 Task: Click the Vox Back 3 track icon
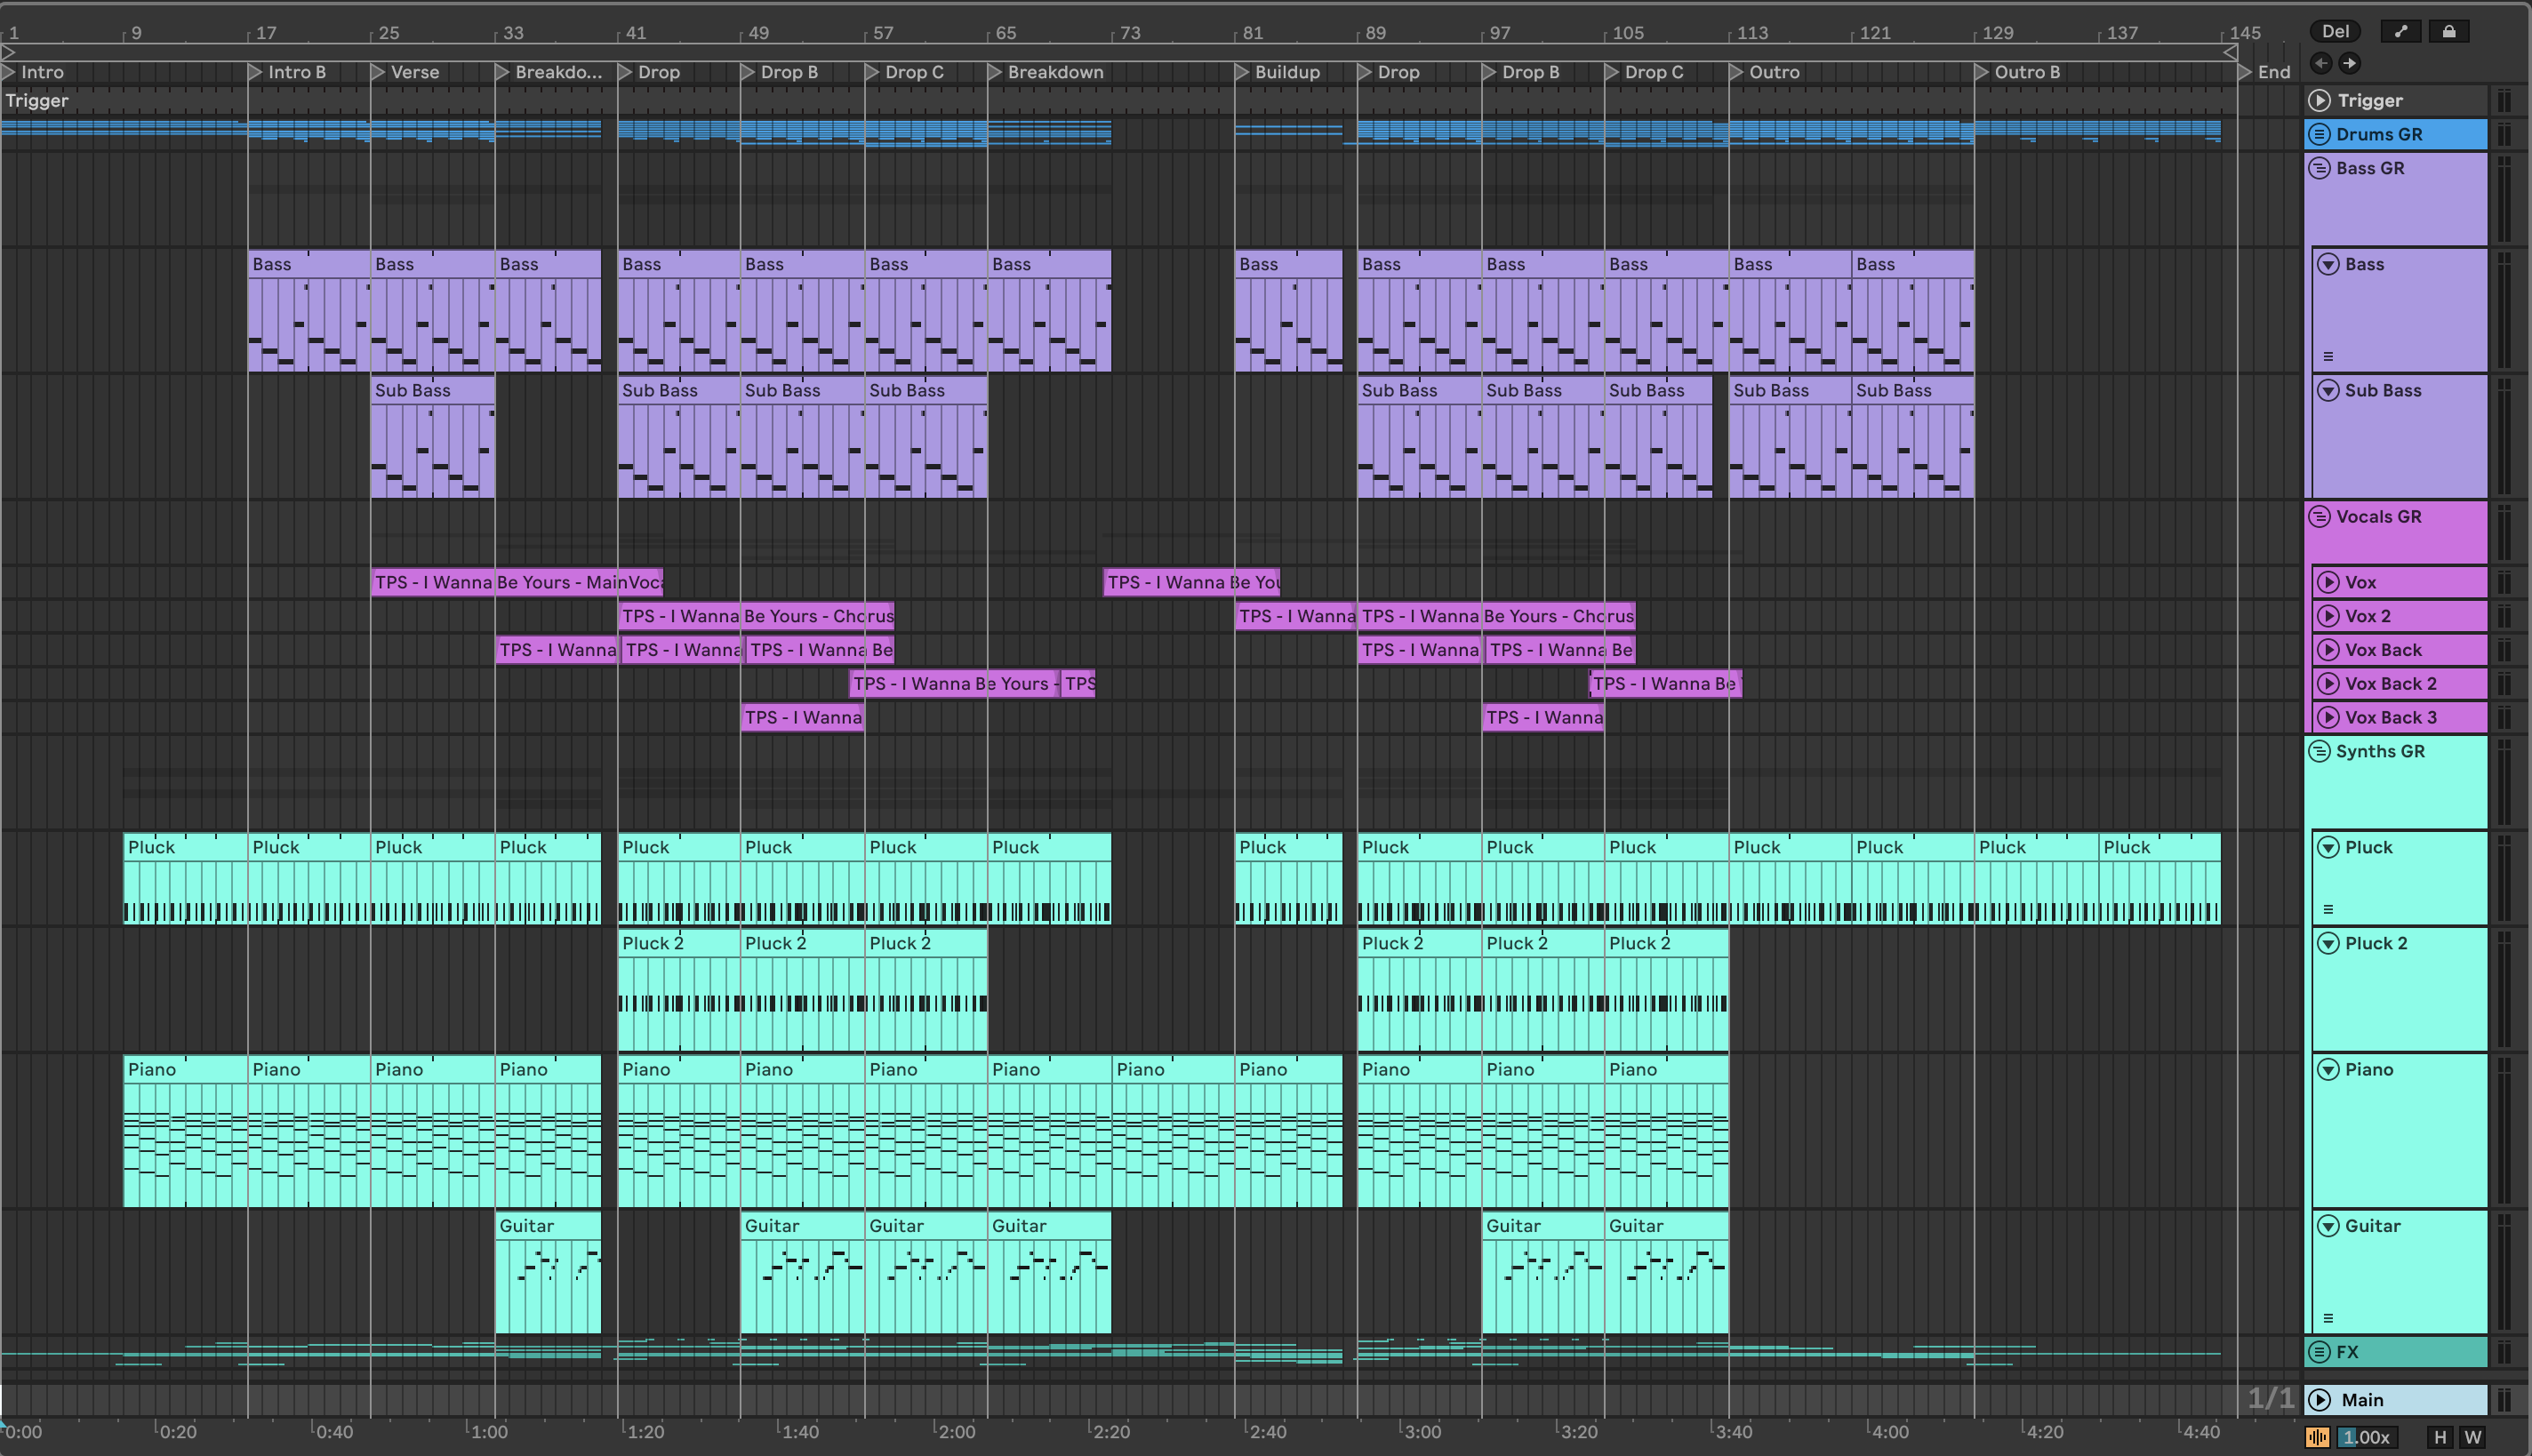pos(2328,717)
